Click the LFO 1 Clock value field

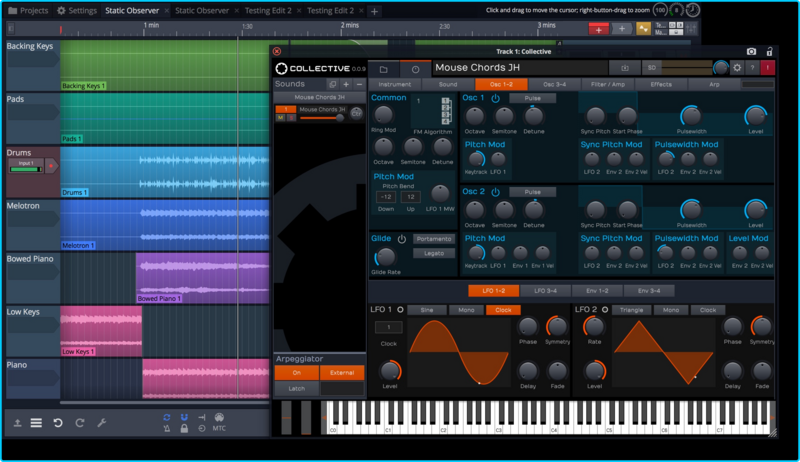click(388, 327)
